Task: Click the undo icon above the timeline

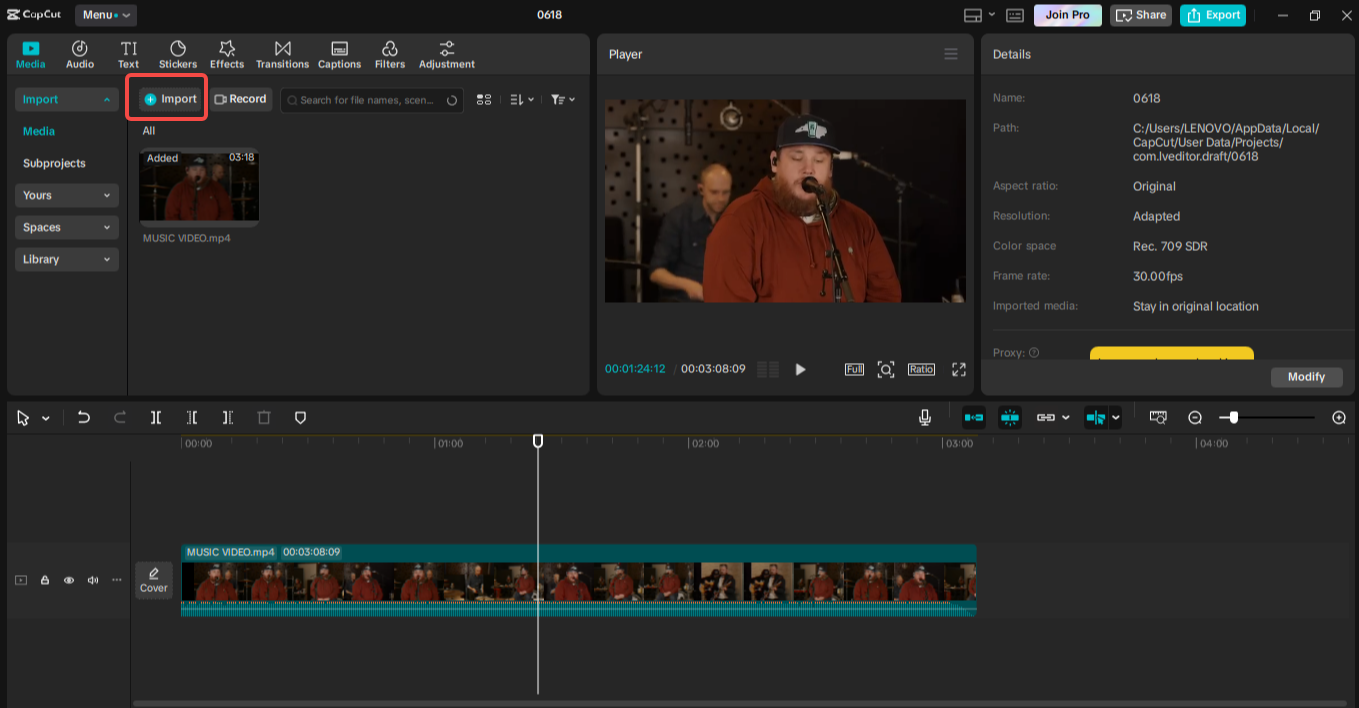Action: (x=84, y=417)
